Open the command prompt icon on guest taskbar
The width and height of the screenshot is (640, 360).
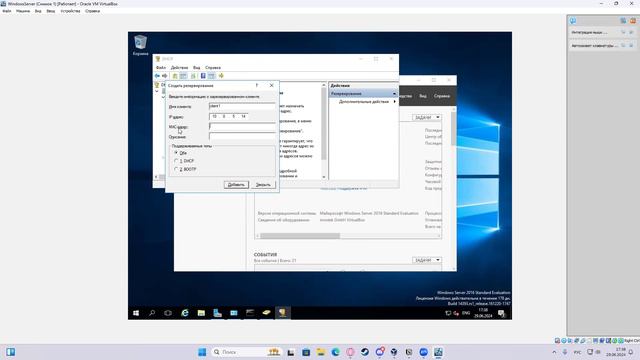pos(250,313)
